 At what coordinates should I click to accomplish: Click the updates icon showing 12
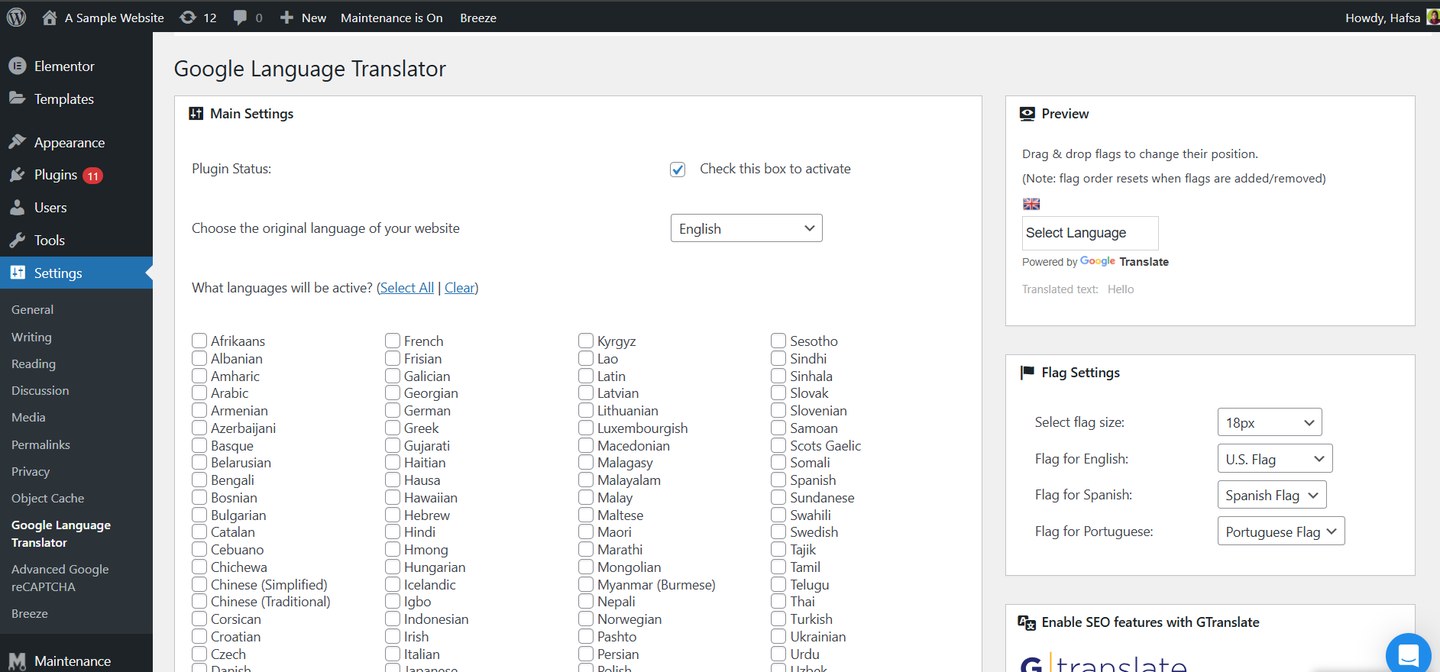[x=187, y=17]
